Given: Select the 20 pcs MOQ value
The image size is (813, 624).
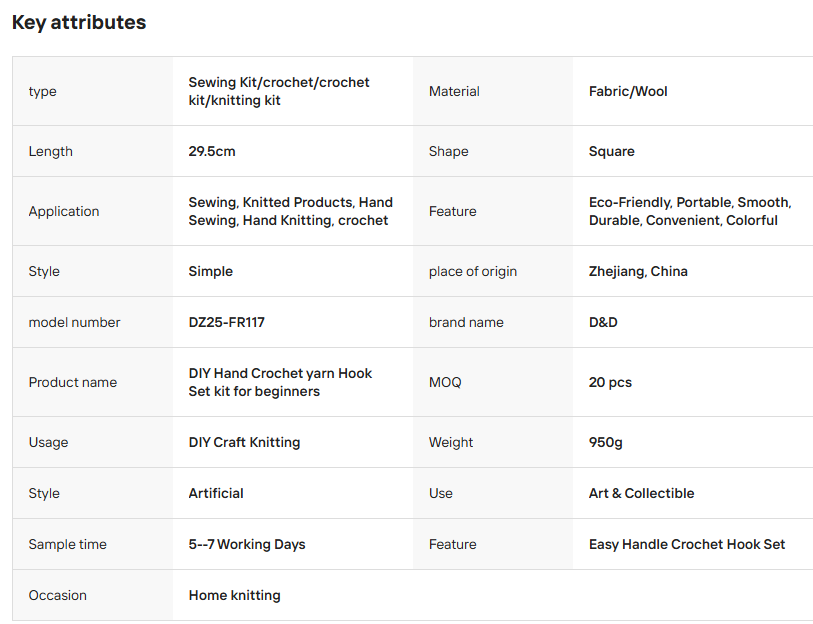Looking at the screenshot, I should (x=610, y=382).
